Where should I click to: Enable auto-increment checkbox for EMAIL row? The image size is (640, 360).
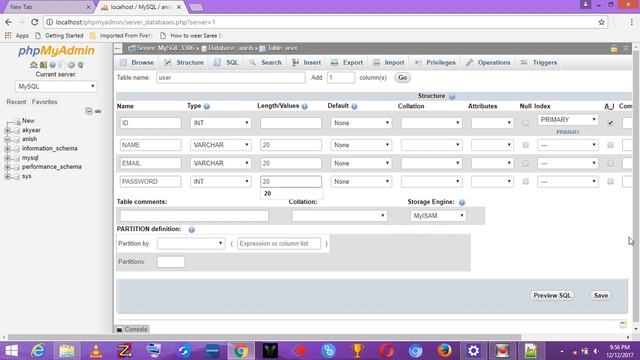[610, 163]
